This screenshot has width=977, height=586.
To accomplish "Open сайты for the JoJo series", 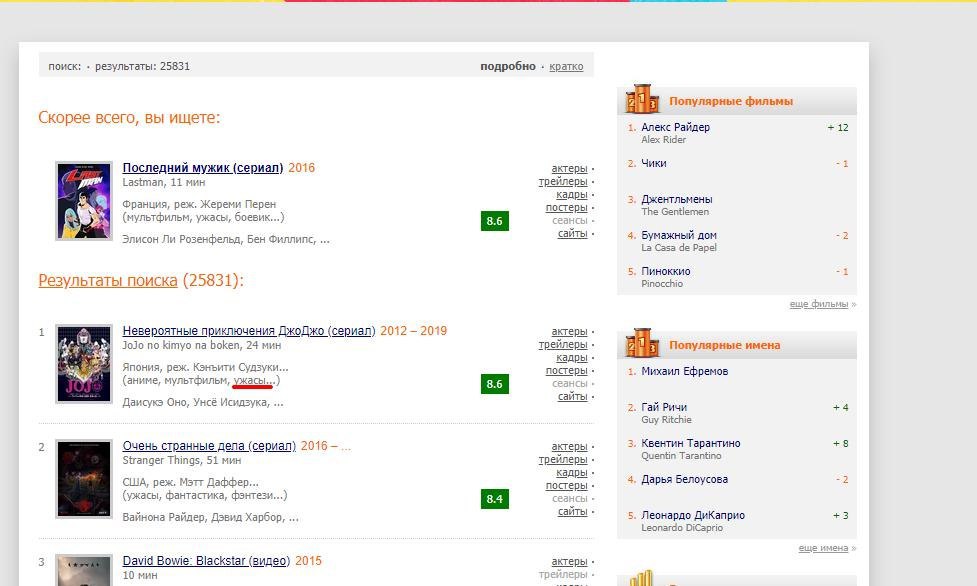I will 573,396.
